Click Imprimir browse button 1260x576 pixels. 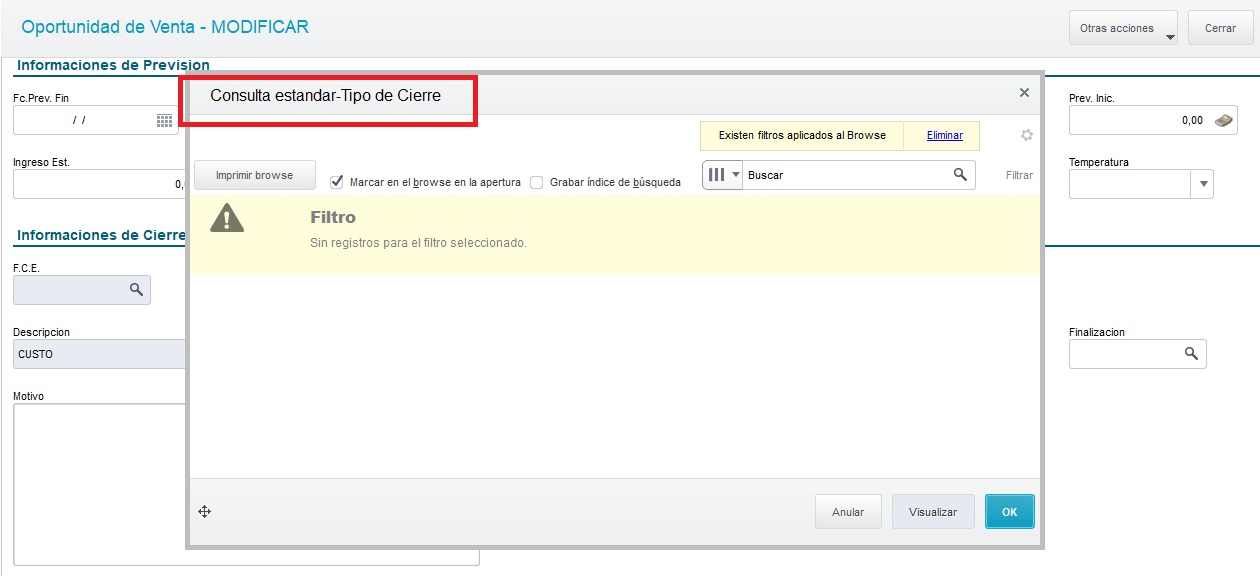254,175
